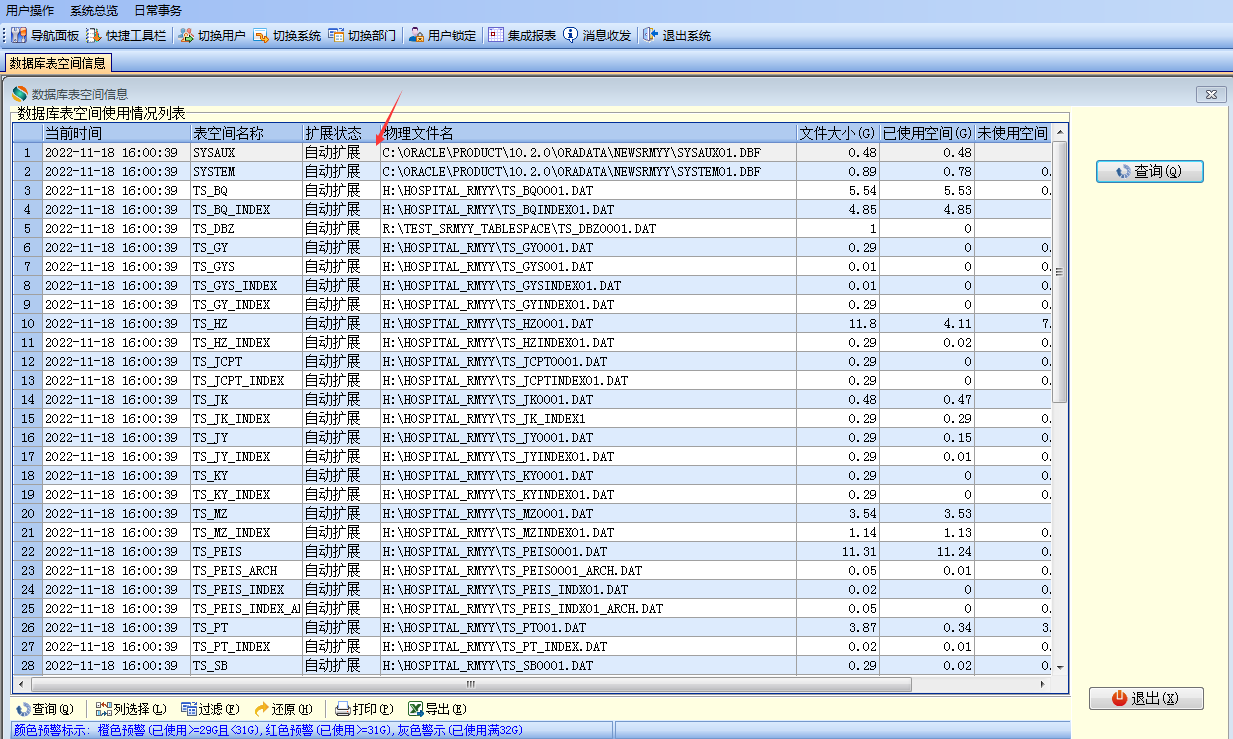Select the 数据库表空间信息 tab
This screenshot has width=1233, height=739.
57,63
